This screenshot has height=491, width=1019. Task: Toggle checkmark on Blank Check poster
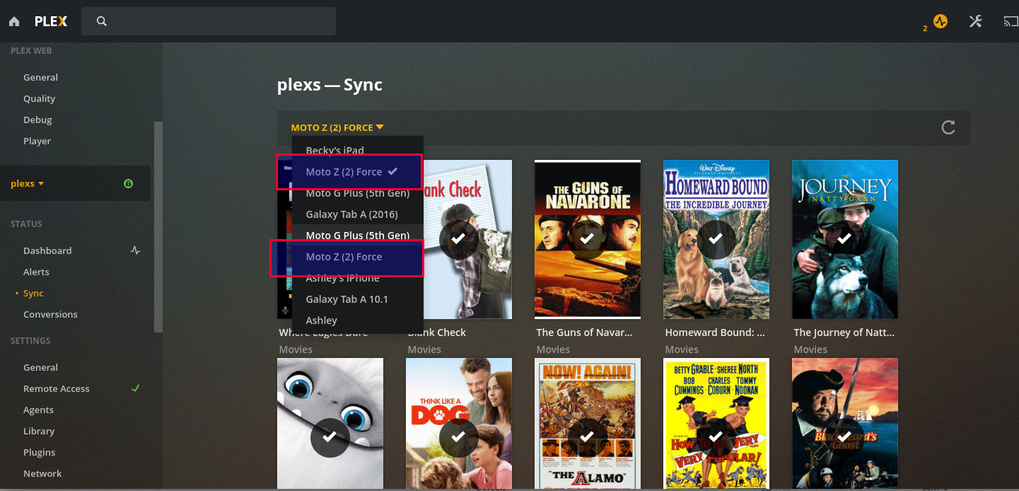458,239
